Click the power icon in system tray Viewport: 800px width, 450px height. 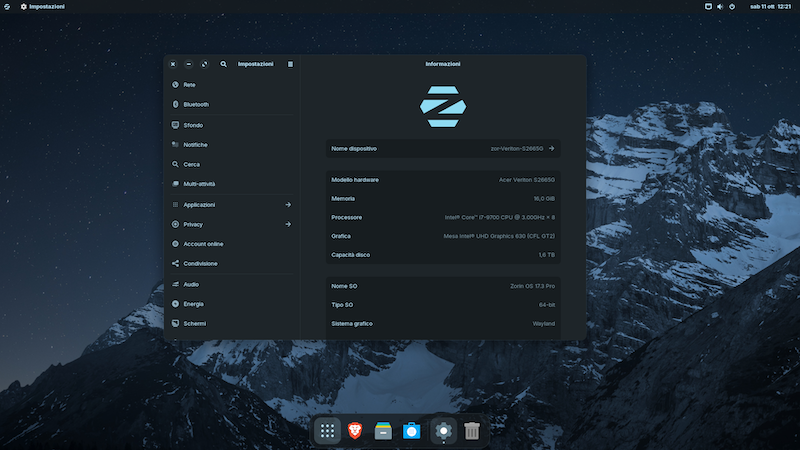point(732,7)
